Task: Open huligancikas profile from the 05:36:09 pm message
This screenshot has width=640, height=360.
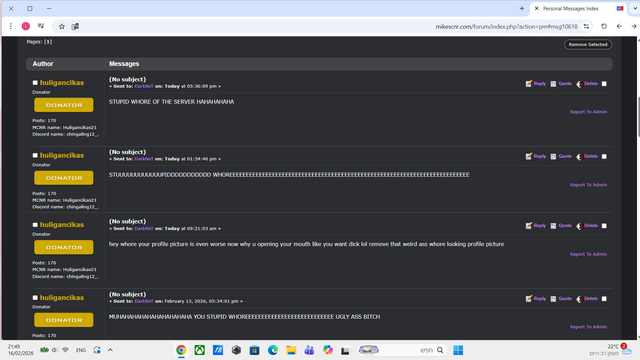Action: pos(62,83)
